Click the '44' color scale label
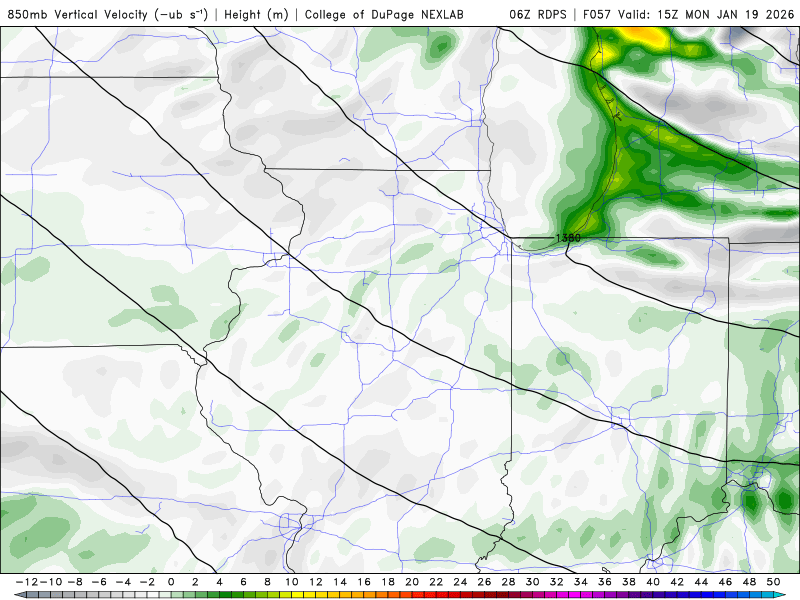Viewport: 800px width, 600px height. [702, 582]
